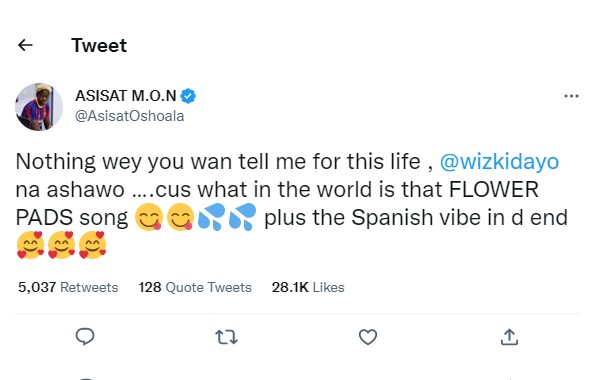
Task: Open the share upload-arrow icon
Action: click(x=509, y=337)
